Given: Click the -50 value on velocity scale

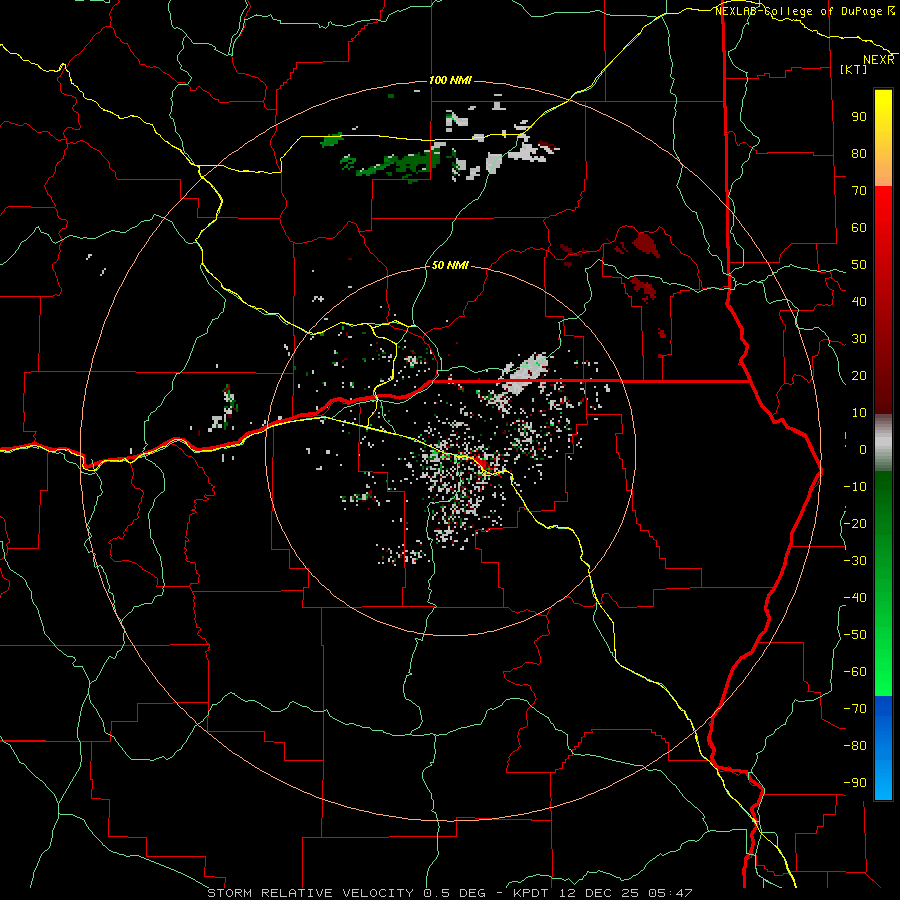Looking at the screenshot, I should tap(855, 635).
